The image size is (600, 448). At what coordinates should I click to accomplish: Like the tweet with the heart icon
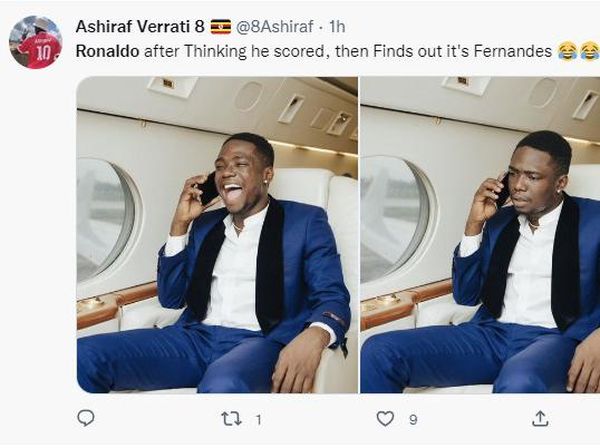(x=385, y=419)
